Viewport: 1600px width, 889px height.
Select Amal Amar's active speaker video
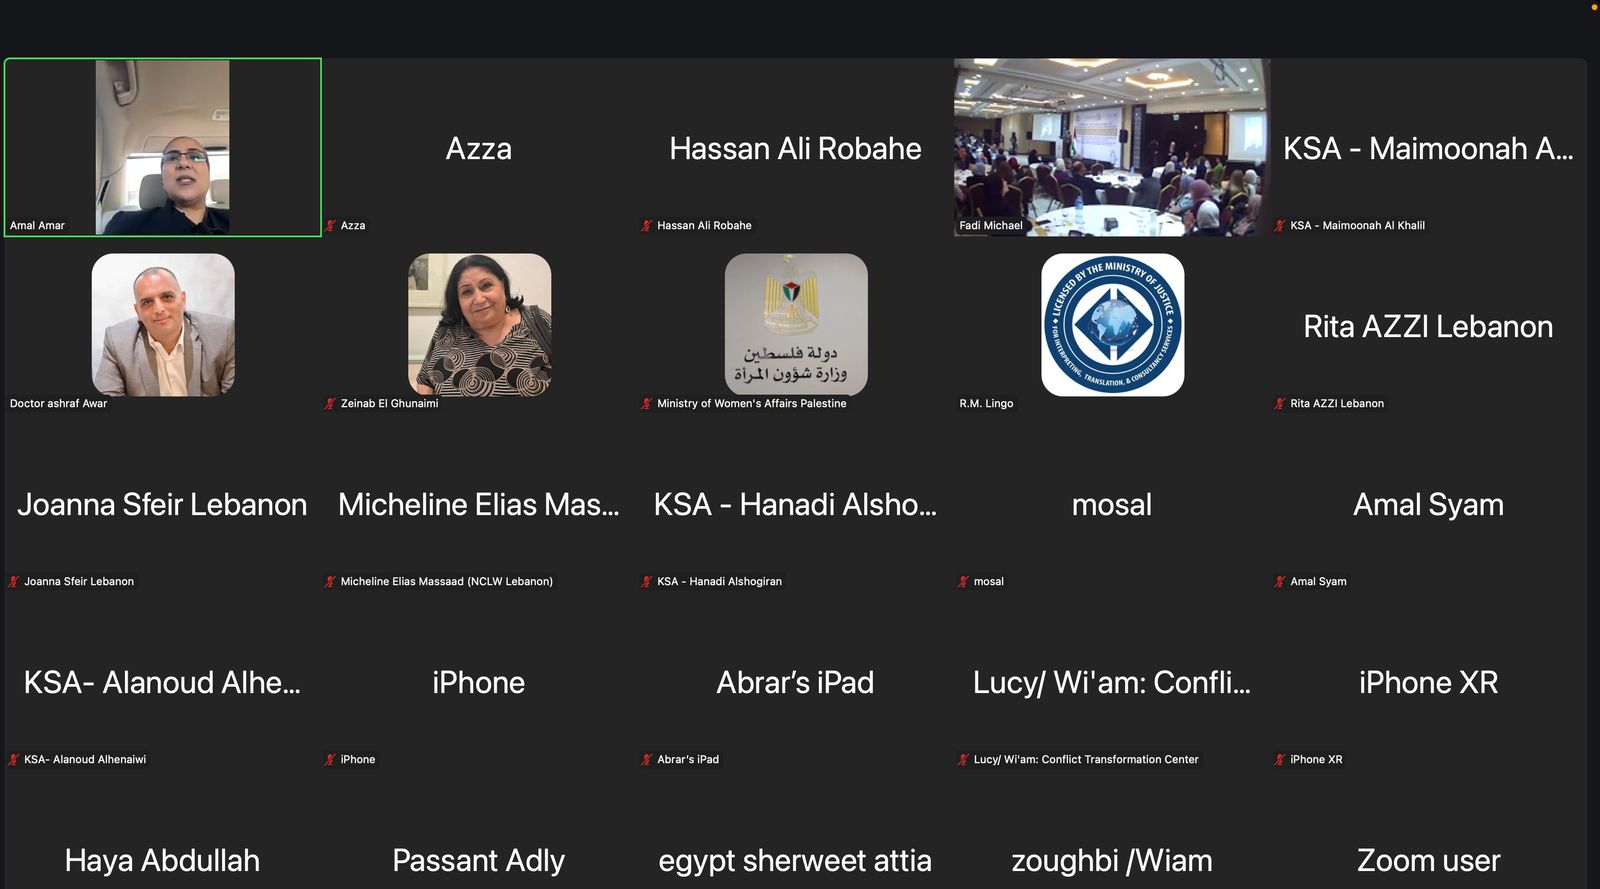[x=163, y=147]
